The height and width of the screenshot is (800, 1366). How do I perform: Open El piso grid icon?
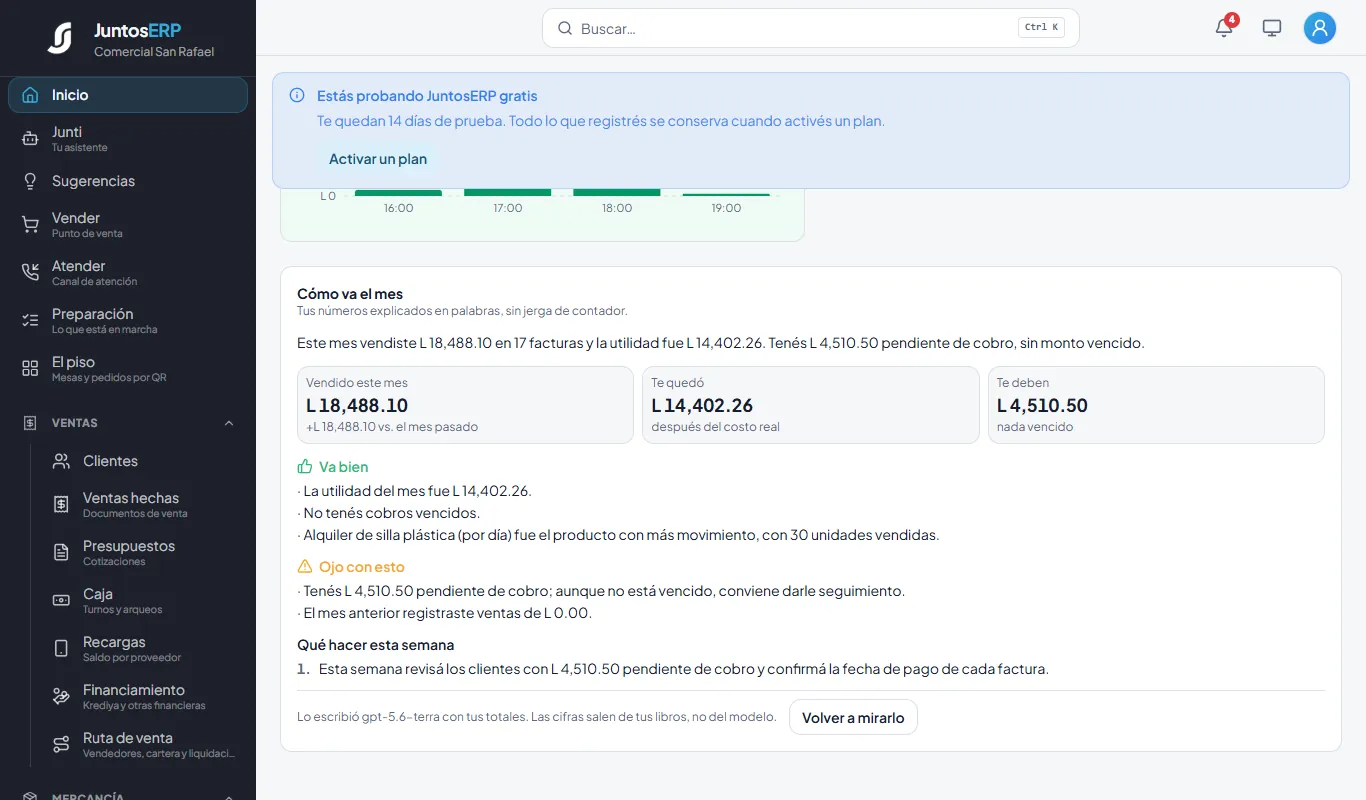pos(30,369)
